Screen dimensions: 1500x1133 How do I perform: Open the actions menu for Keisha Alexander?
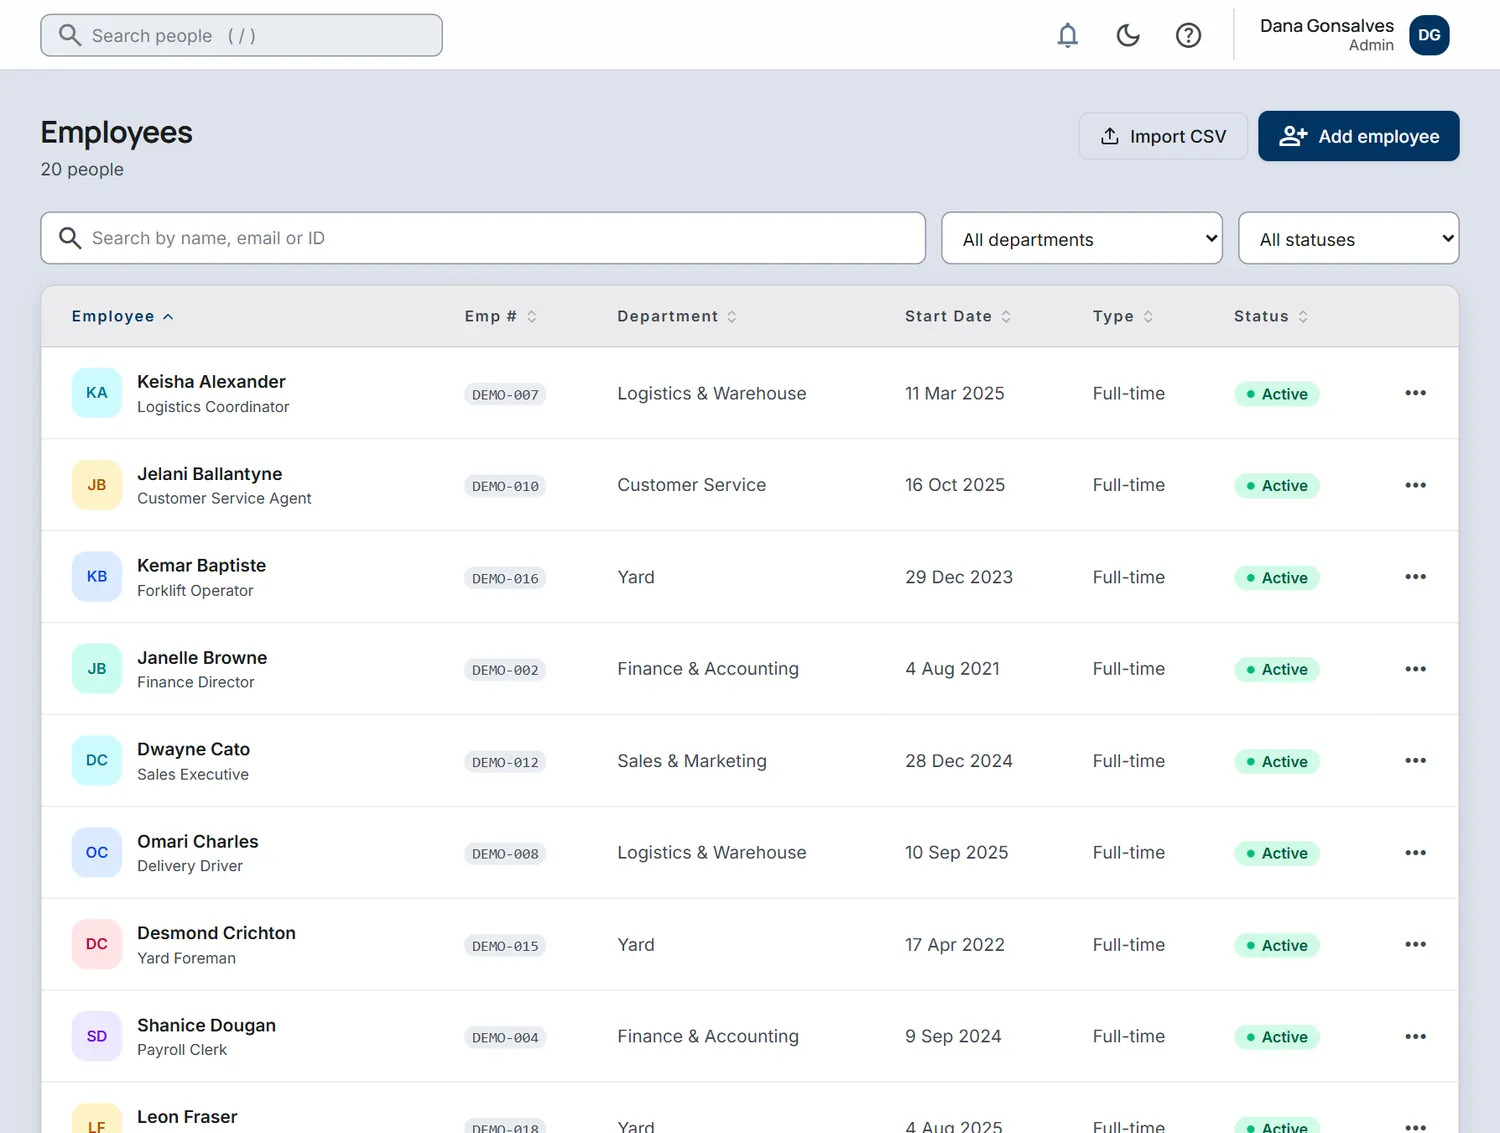coord(1415,393)
